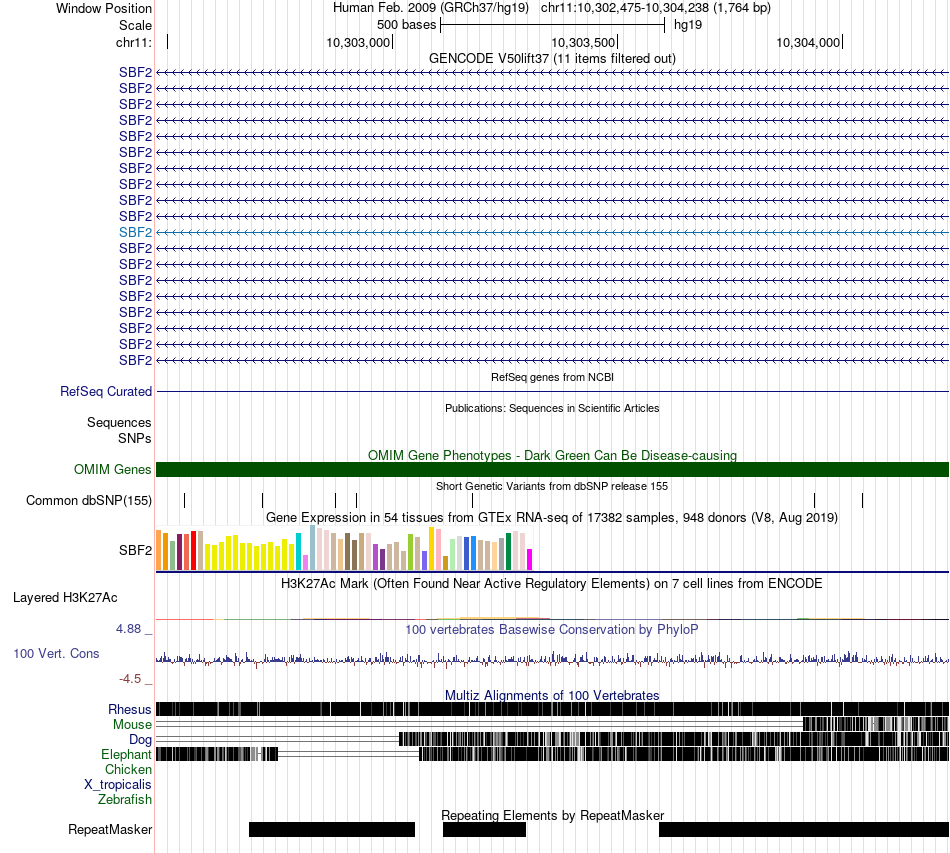Click the hg19 label beside the scale bar
The image size is (950, 853).
point(688,25)
